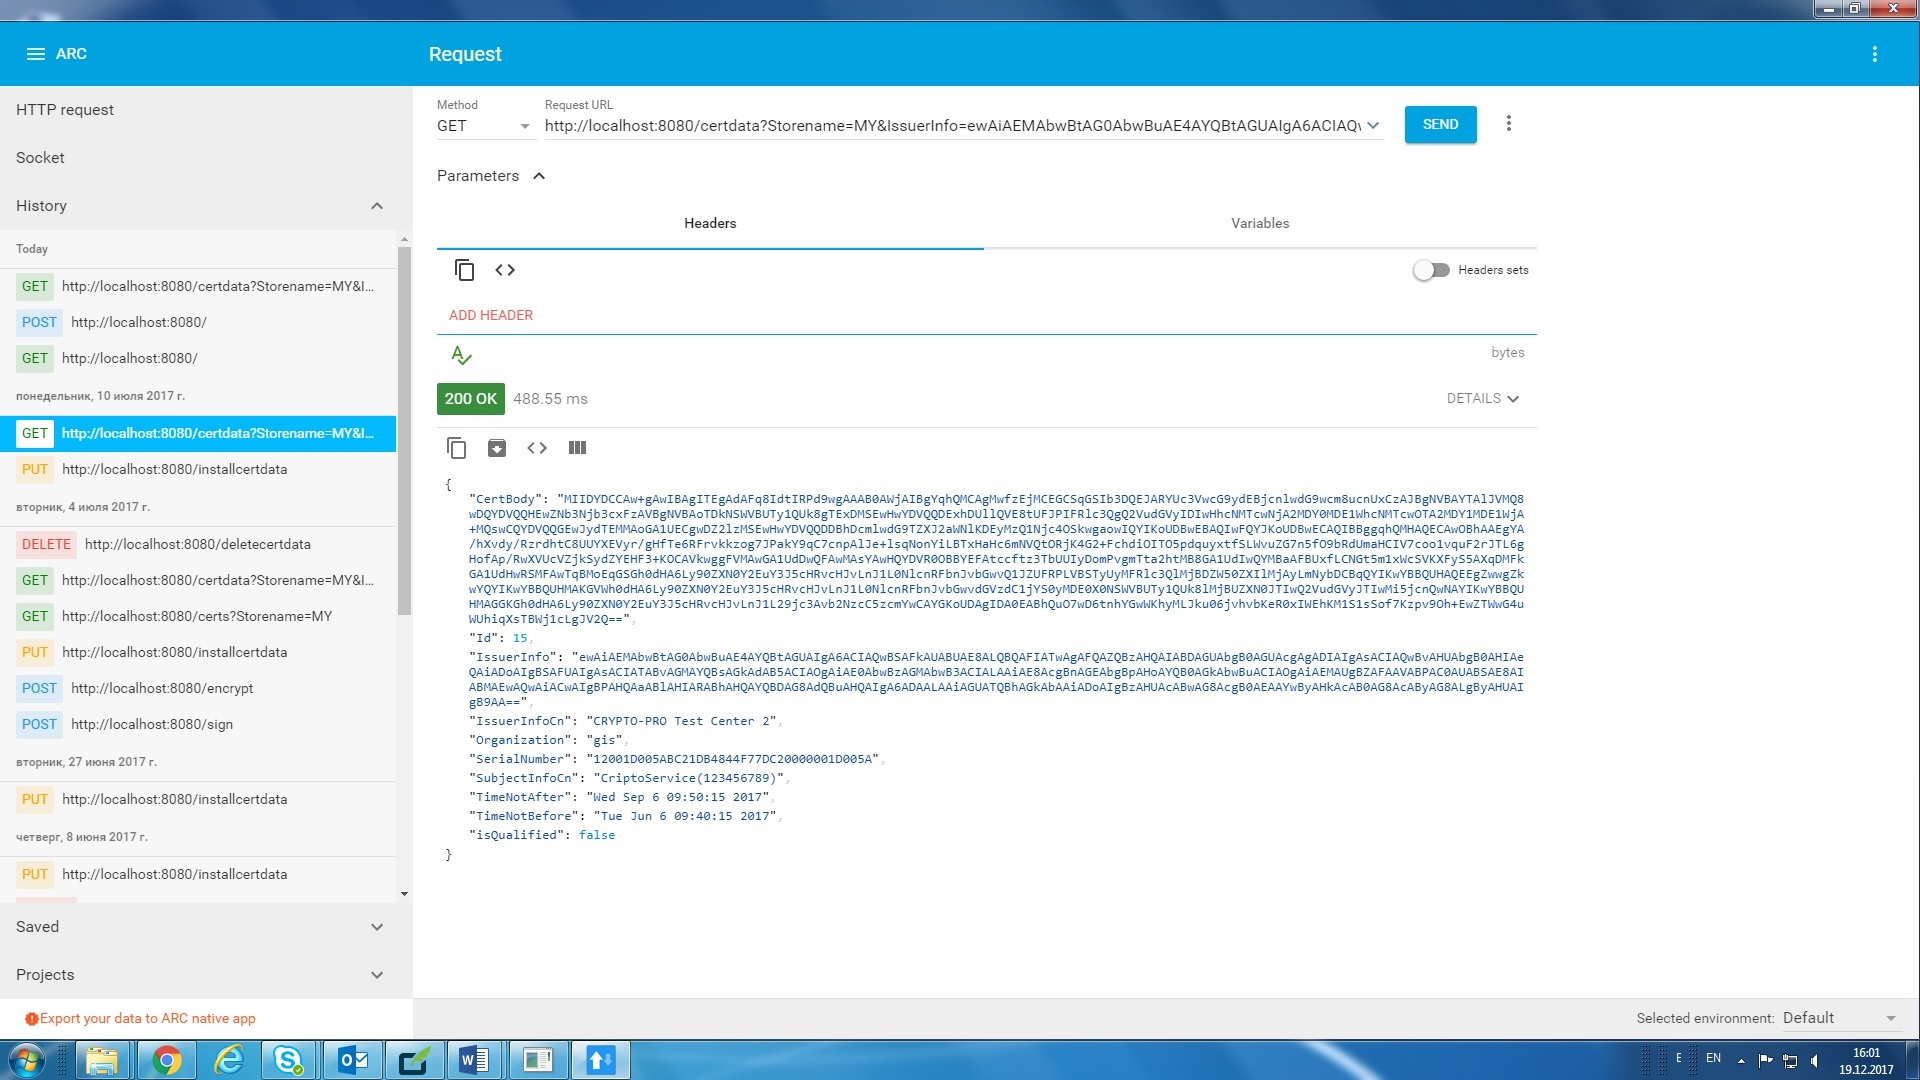Copy headers to clipboard icon
1920x1080 pixels.
coord(464,270)
